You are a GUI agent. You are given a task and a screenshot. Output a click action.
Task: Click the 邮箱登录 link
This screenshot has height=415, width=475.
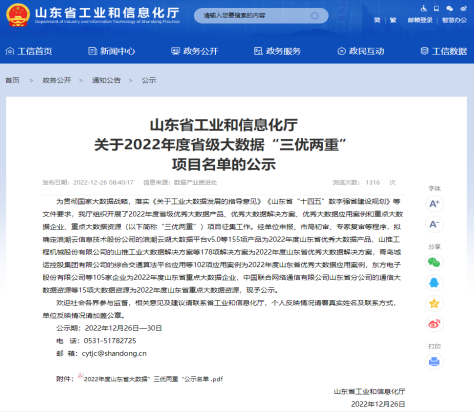(x=420, y=20)
